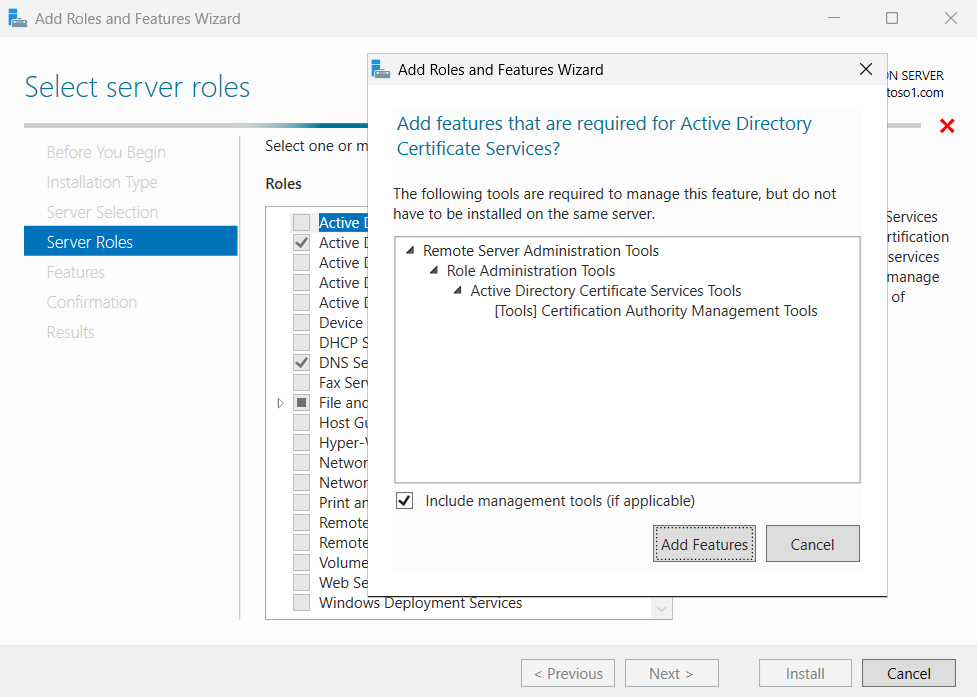Check the Device role checkbox

tap(302, 323)
